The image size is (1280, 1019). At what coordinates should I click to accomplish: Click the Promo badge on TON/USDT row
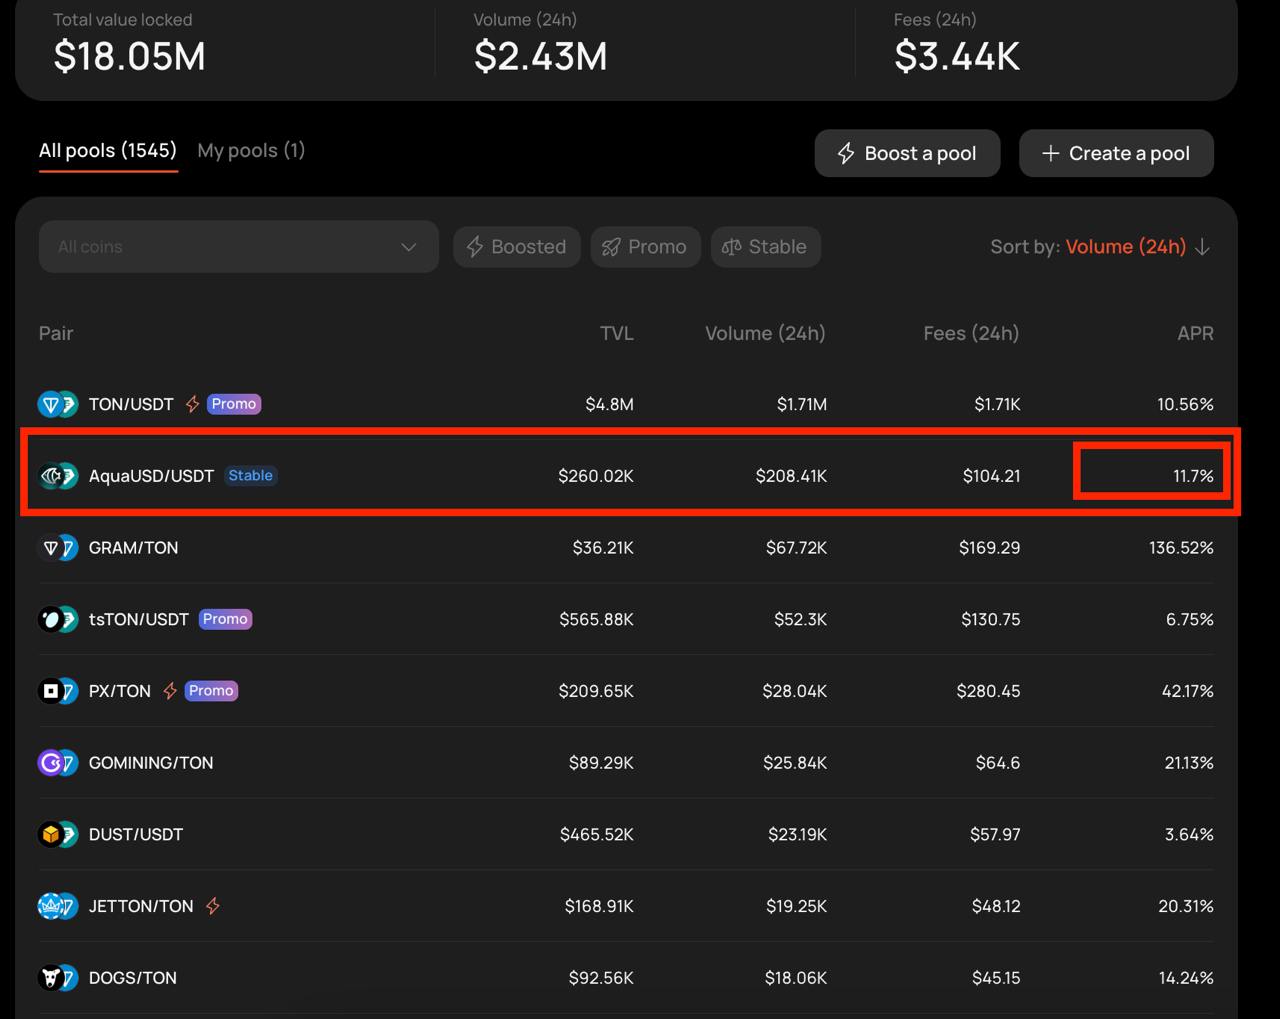[234, 404]
